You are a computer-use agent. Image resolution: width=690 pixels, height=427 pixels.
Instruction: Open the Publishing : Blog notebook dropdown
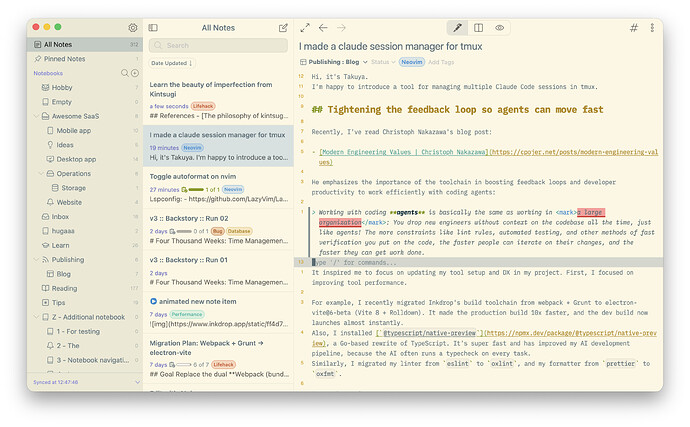coord(334,62)
